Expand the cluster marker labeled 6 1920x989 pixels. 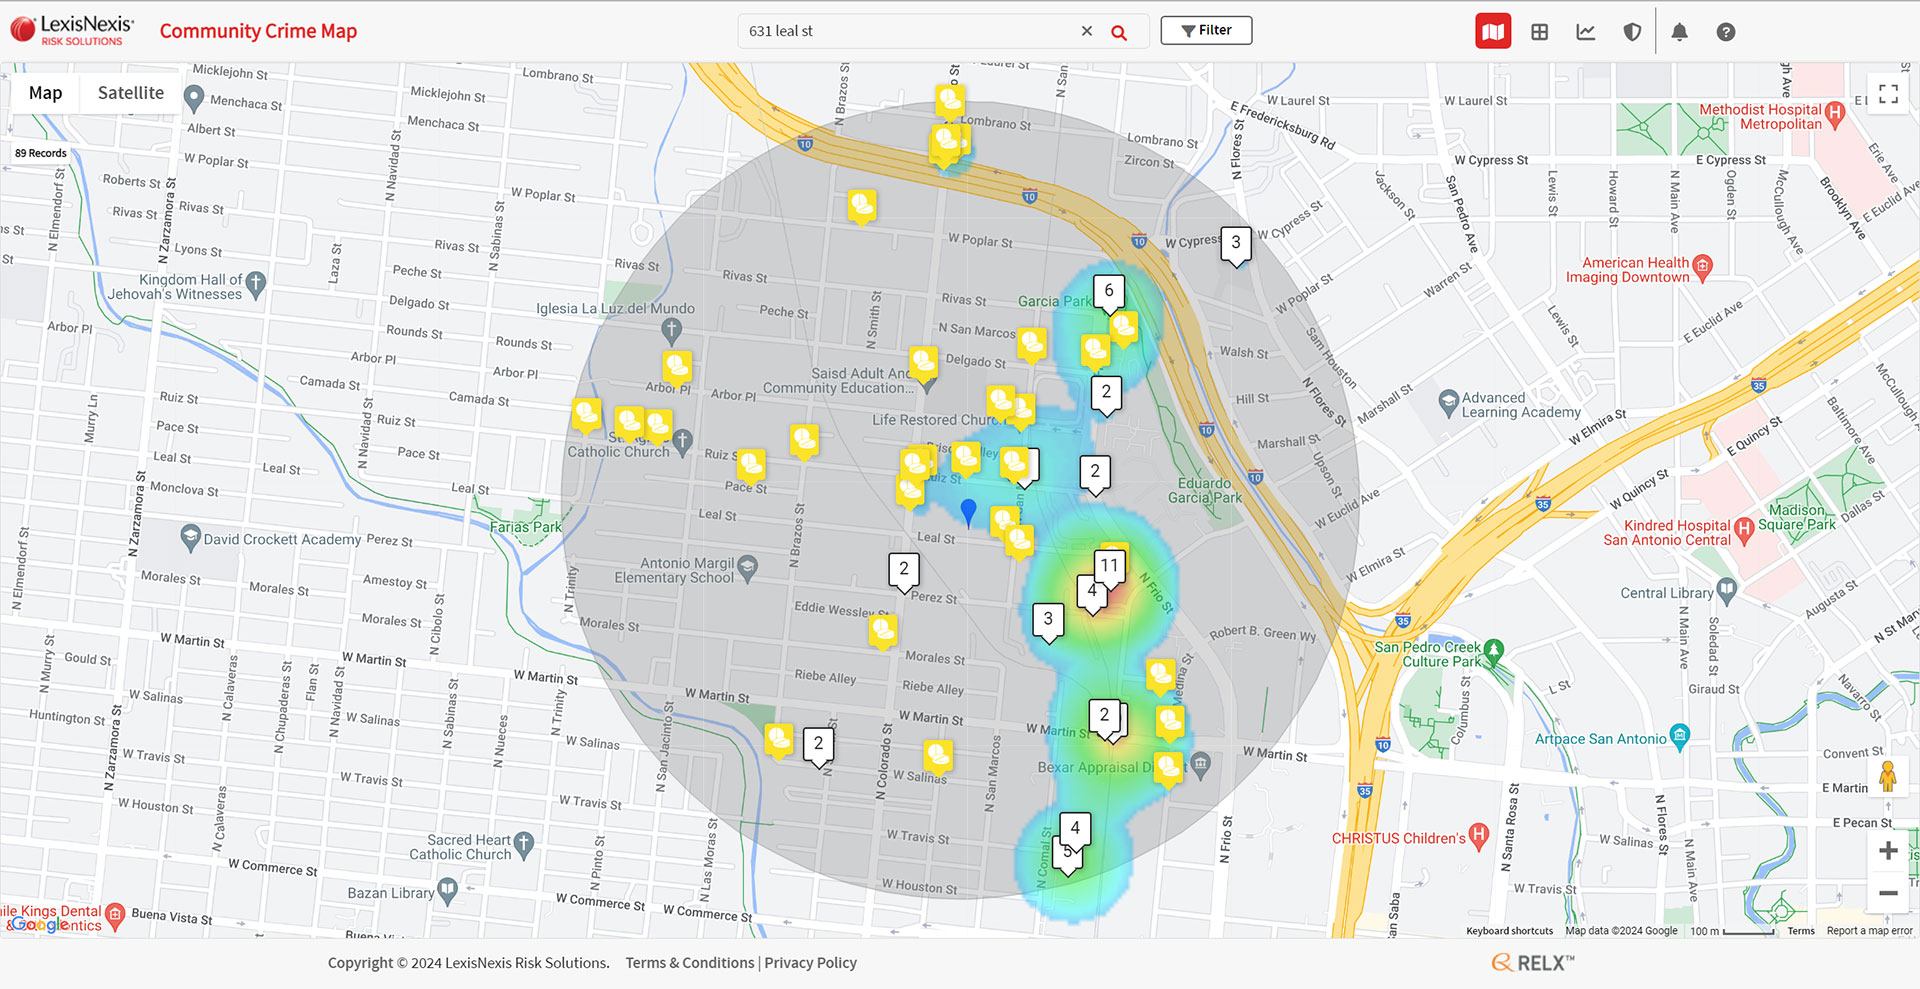(1108, 291)
